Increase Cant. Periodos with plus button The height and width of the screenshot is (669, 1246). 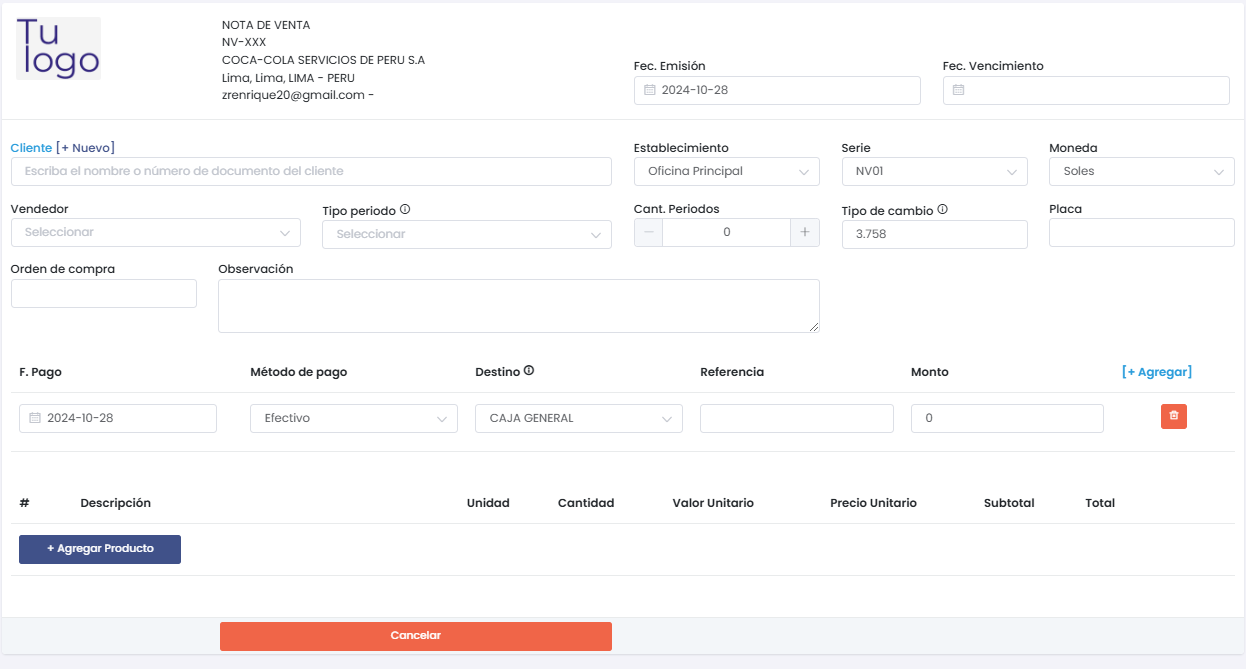coord(803,231)
